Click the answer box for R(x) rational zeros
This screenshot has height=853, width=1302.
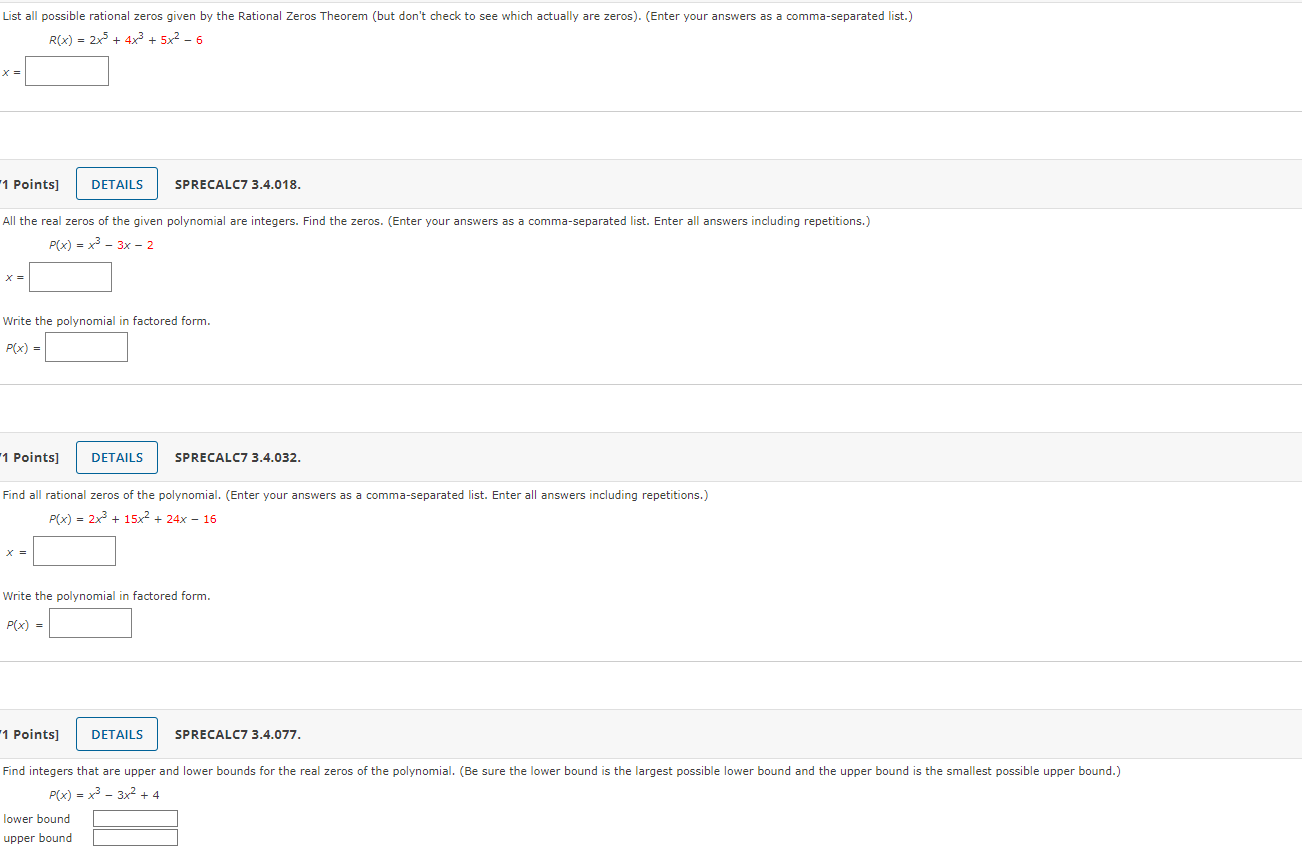tap(67, 71)
